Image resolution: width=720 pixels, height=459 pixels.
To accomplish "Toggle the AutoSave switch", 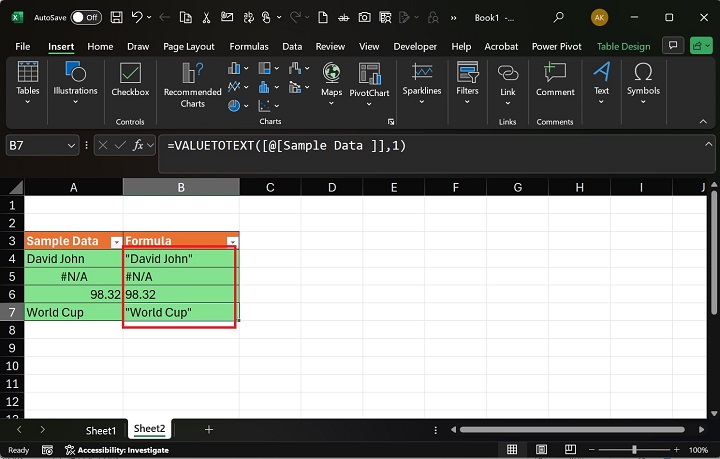I will pos(86,17).
